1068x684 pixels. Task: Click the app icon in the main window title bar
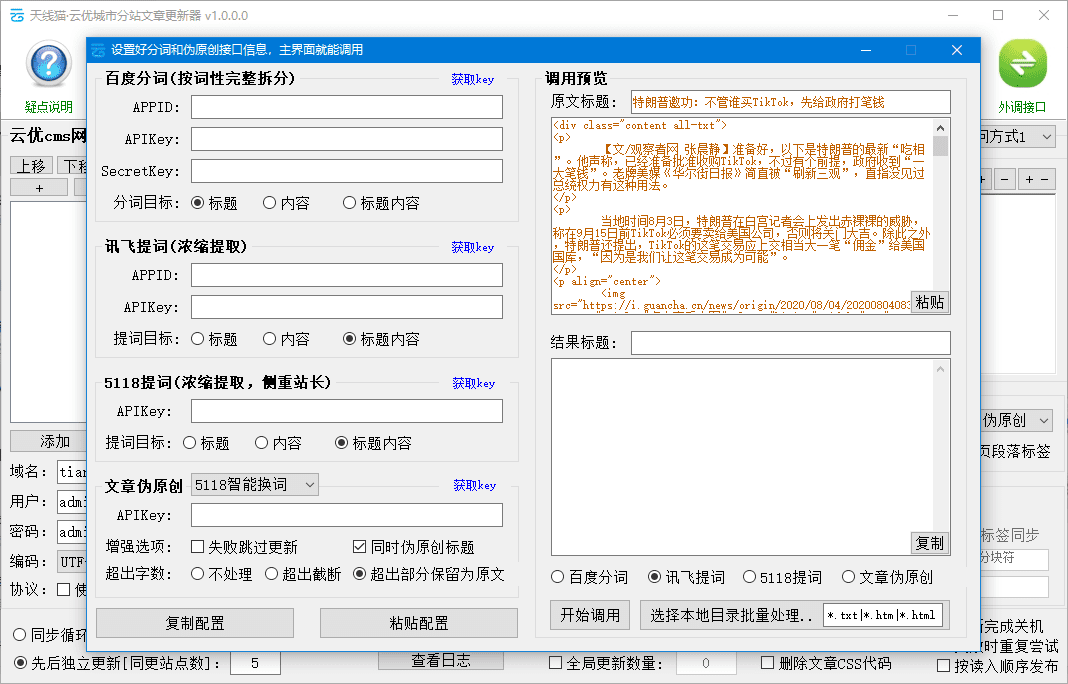[x=17, y=15]
